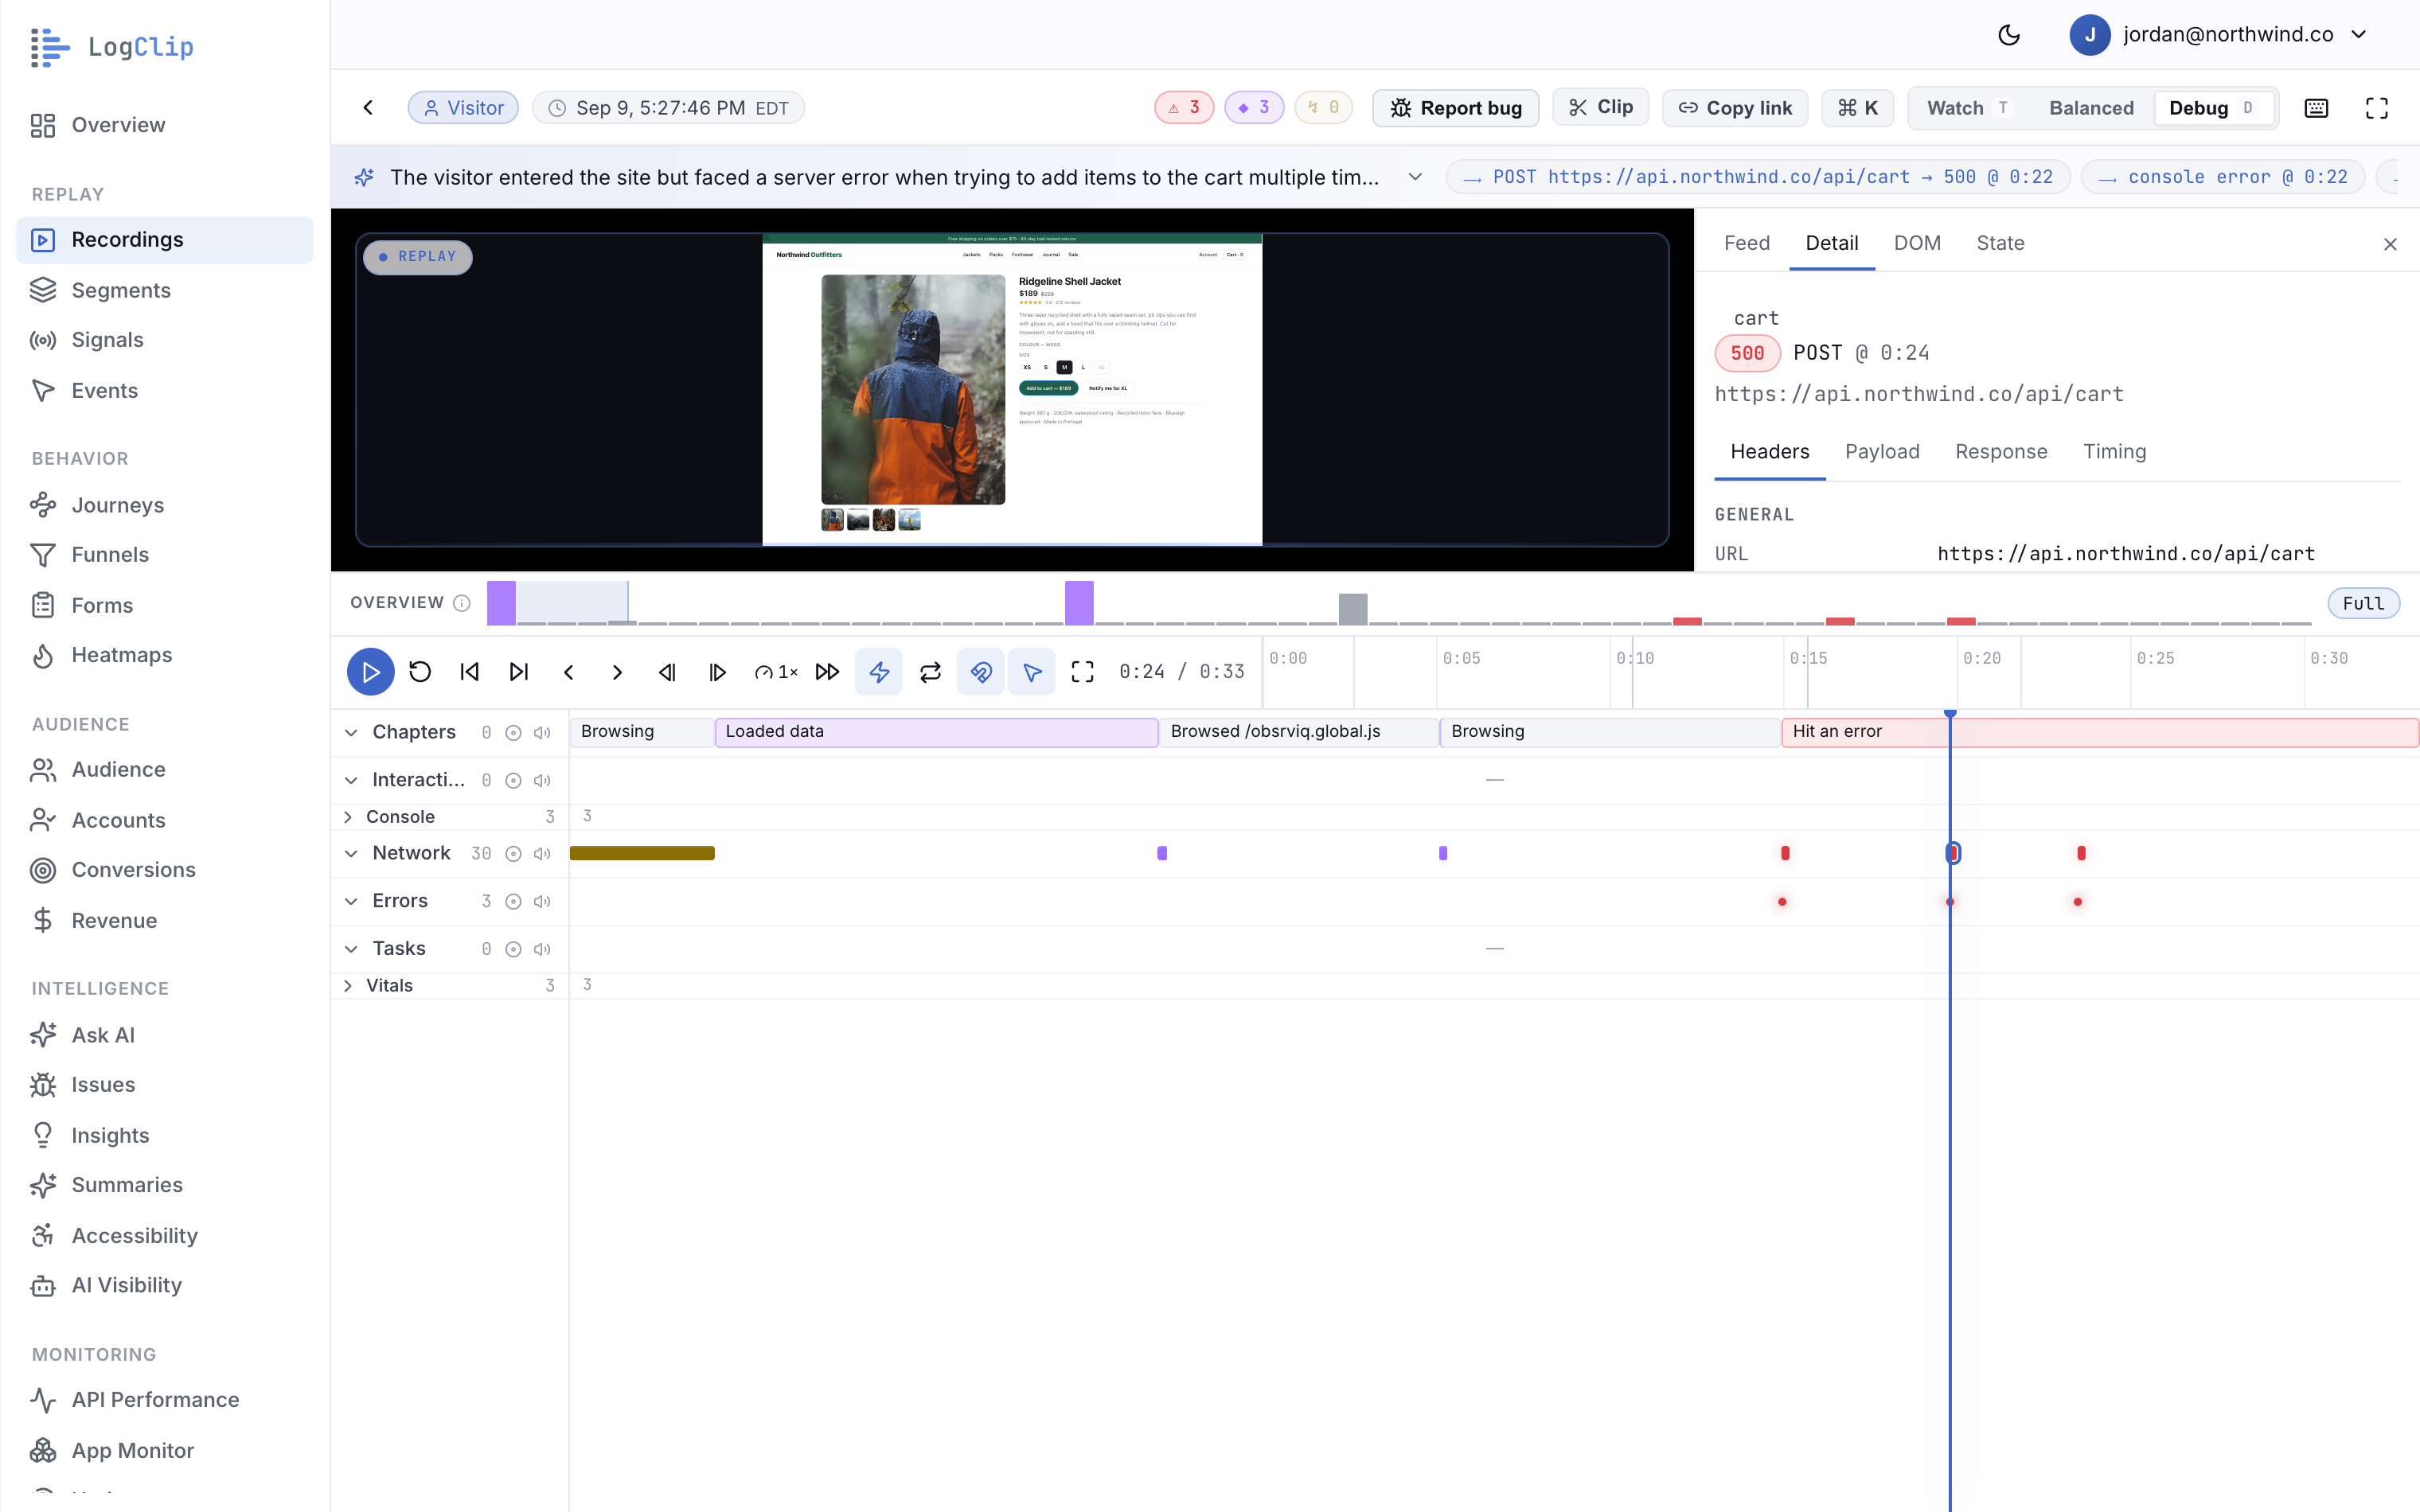The height and width of the screenshot is (1512, 2420).
Task: Collapse the Tasks track
Action: click(351, 950)
